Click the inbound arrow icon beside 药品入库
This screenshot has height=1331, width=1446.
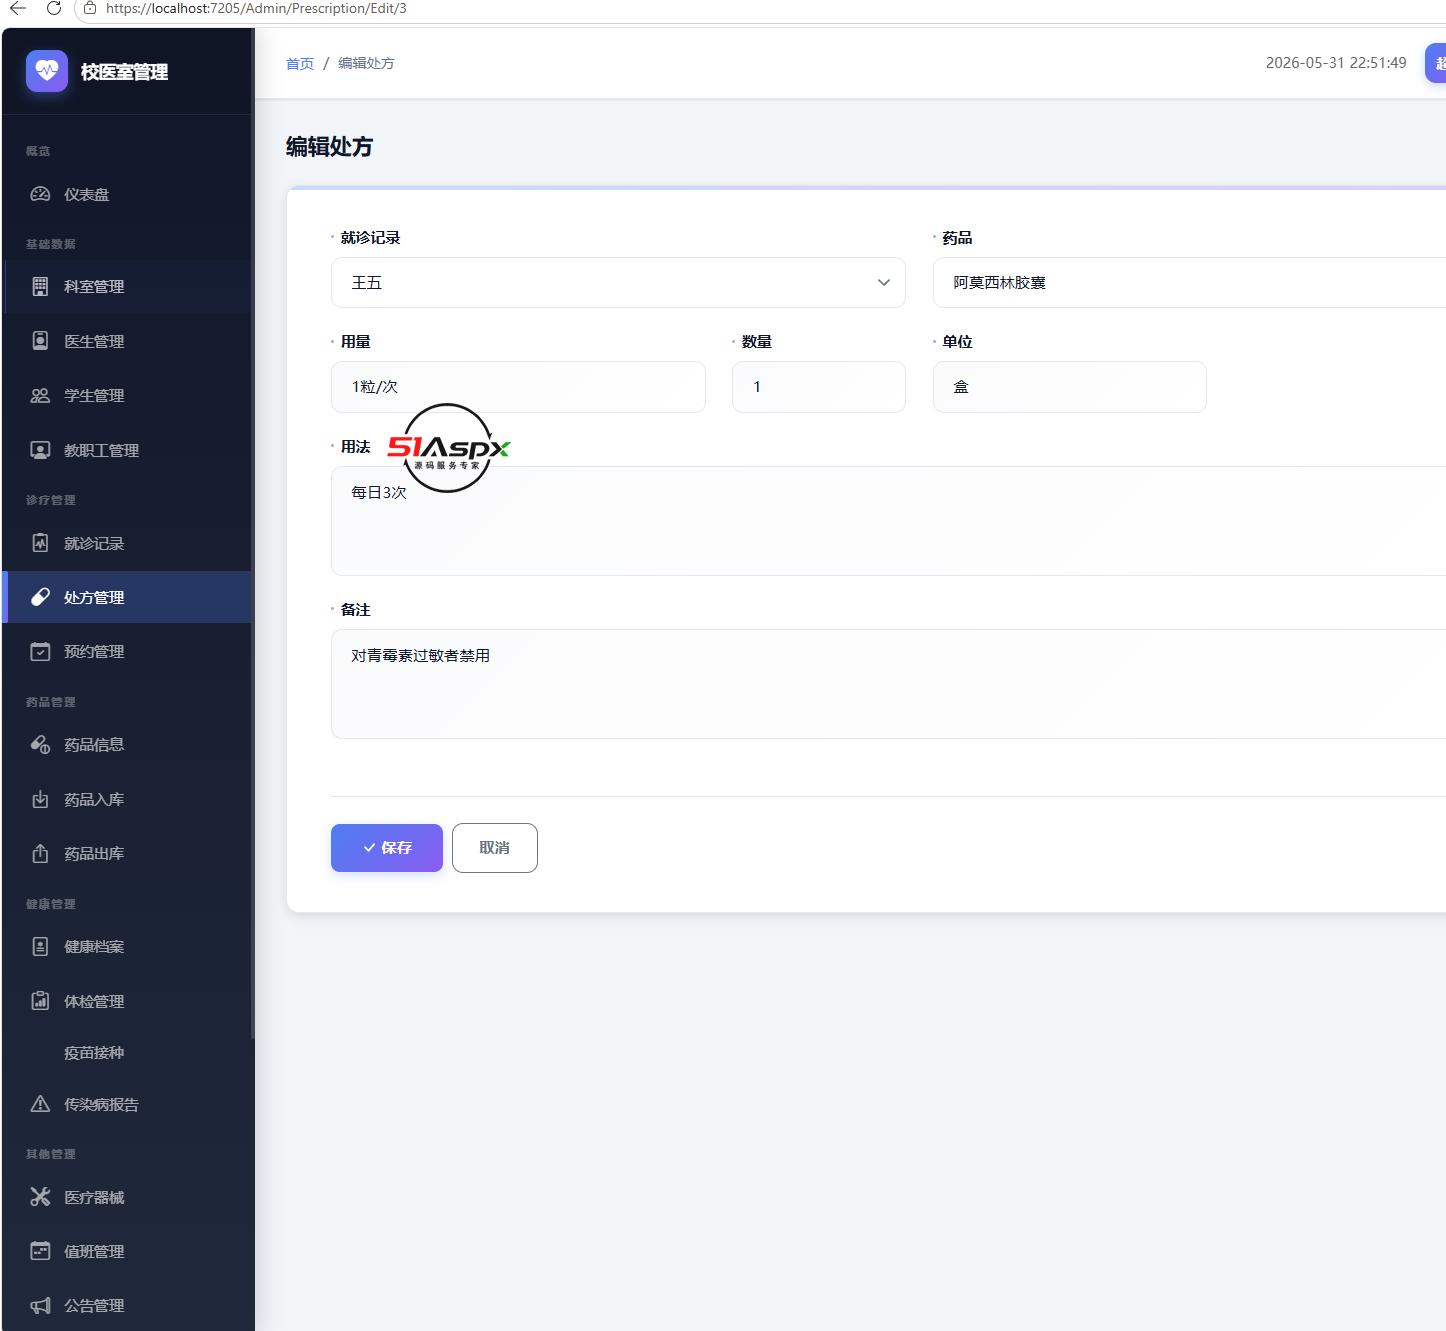pyautogui.click(x=40, y=799)
